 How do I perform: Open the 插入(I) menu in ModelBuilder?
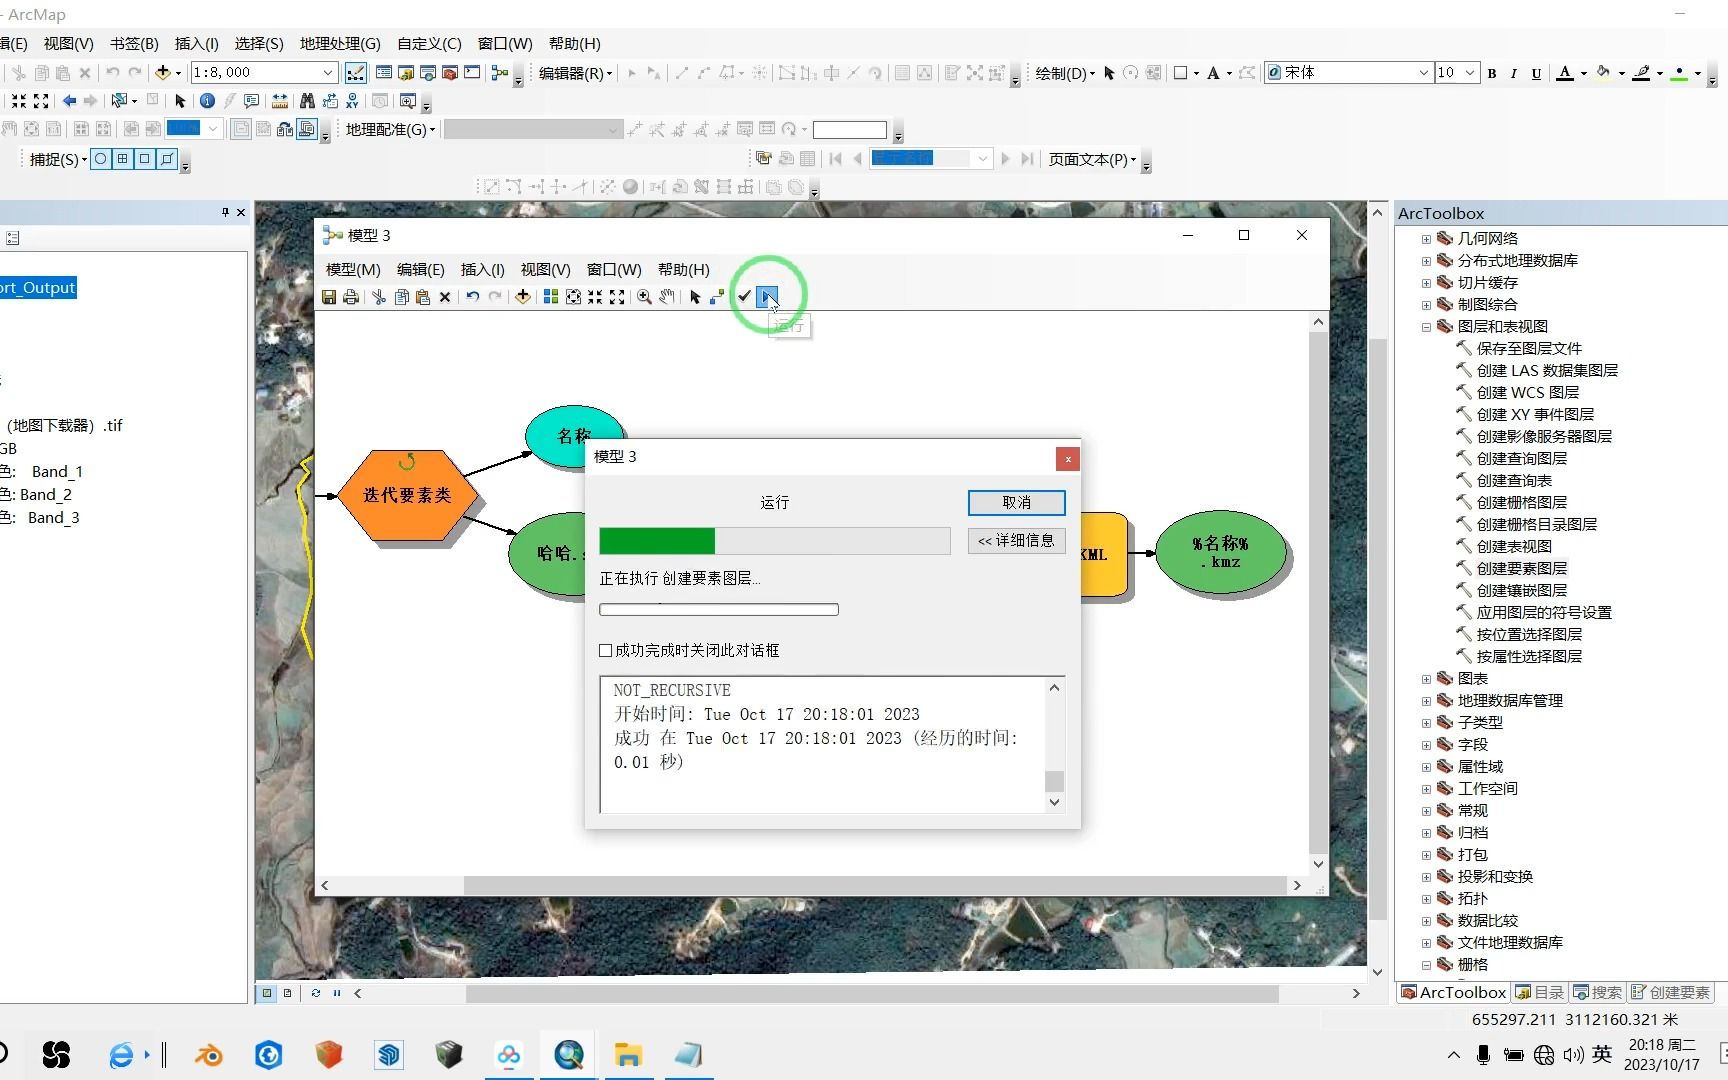[x=482, y=269]
